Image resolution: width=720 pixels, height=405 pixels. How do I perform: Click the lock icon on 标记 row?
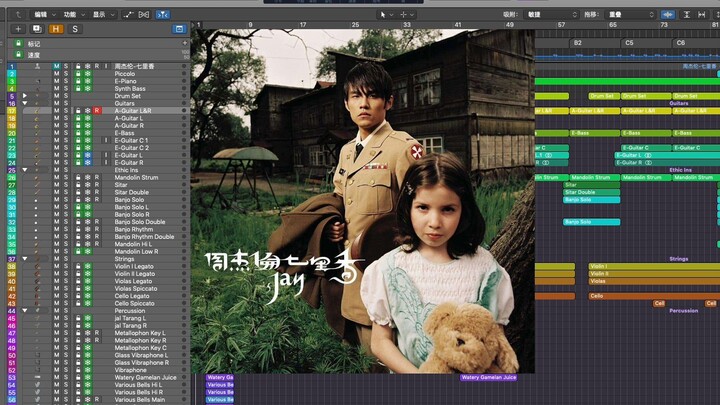(18, 43)
